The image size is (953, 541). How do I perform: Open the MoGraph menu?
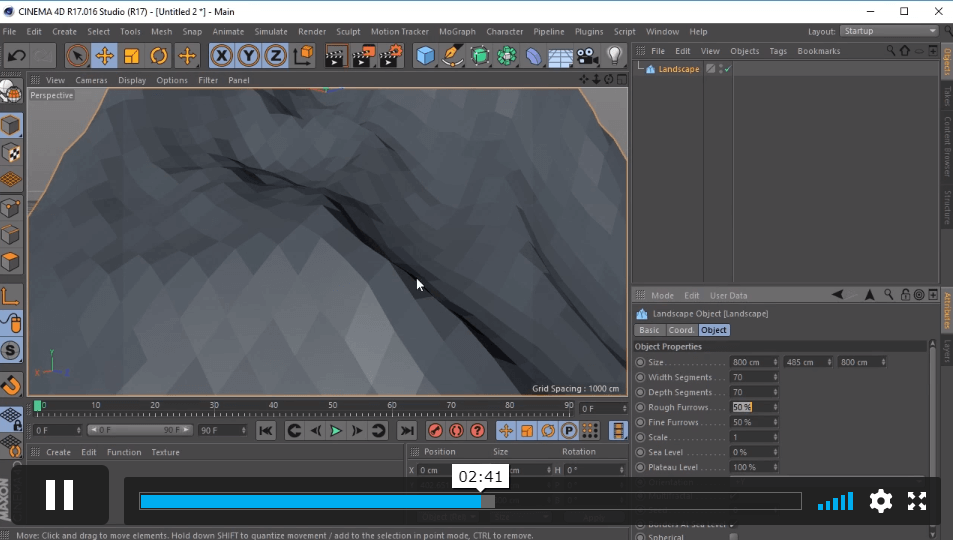[x=457, y=31]
